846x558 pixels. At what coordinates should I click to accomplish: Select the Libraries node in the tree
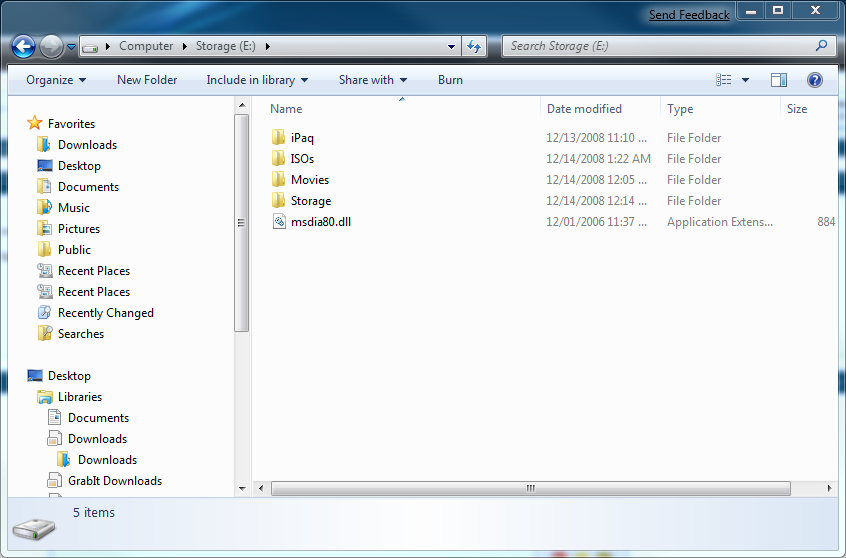(80, 397)
